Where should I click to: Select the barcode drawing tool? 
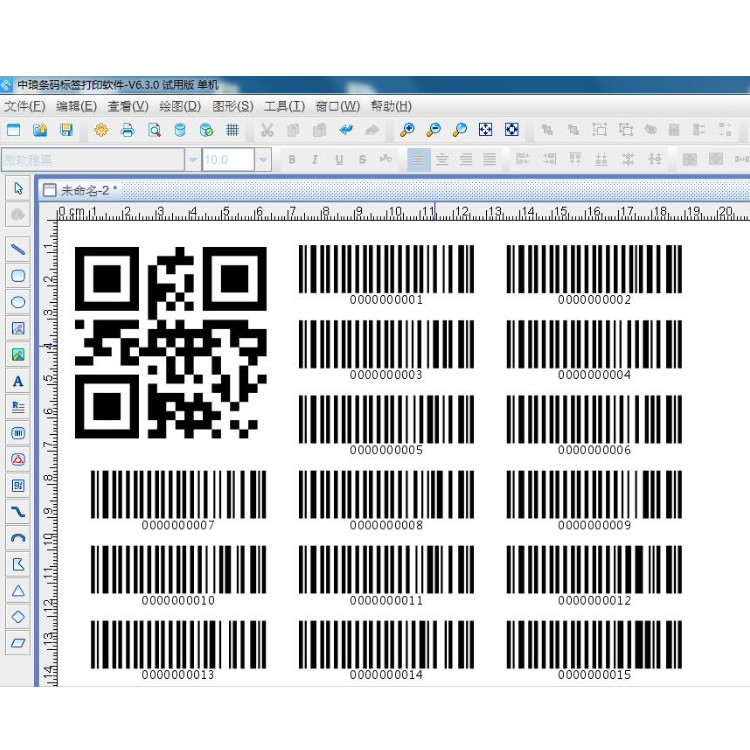(18, 433)
